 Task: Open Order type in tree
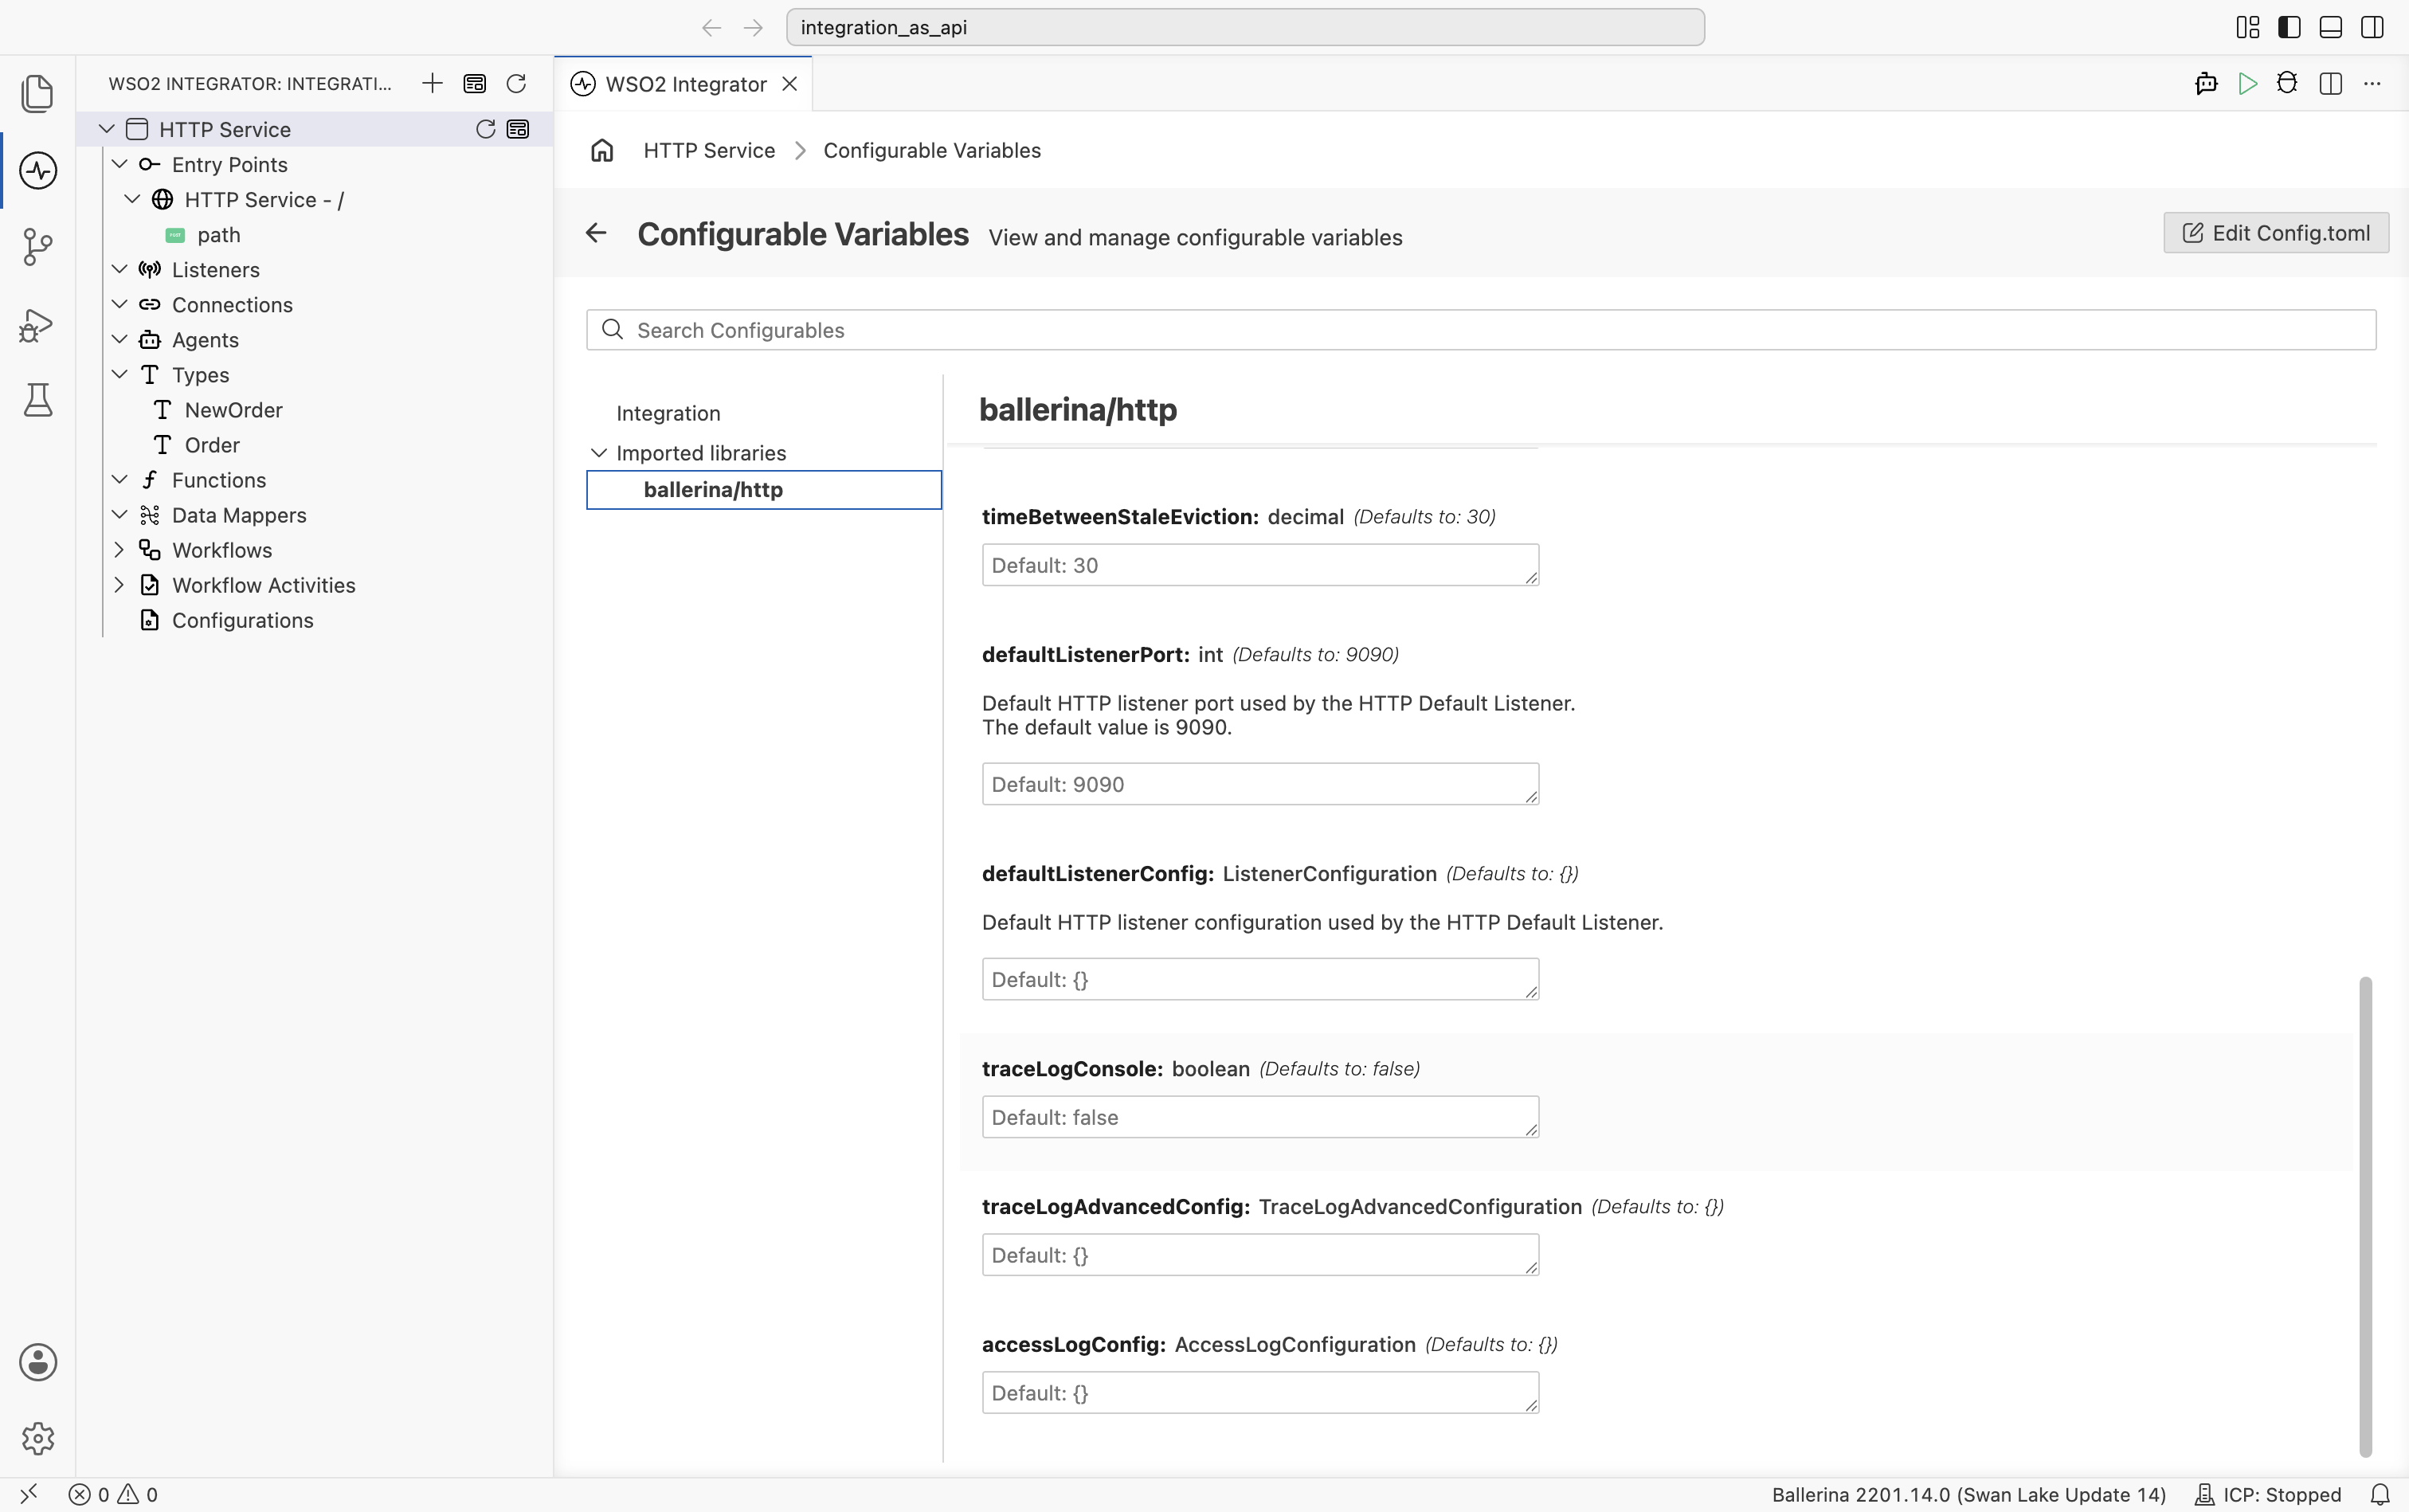(x=212, y=445)
